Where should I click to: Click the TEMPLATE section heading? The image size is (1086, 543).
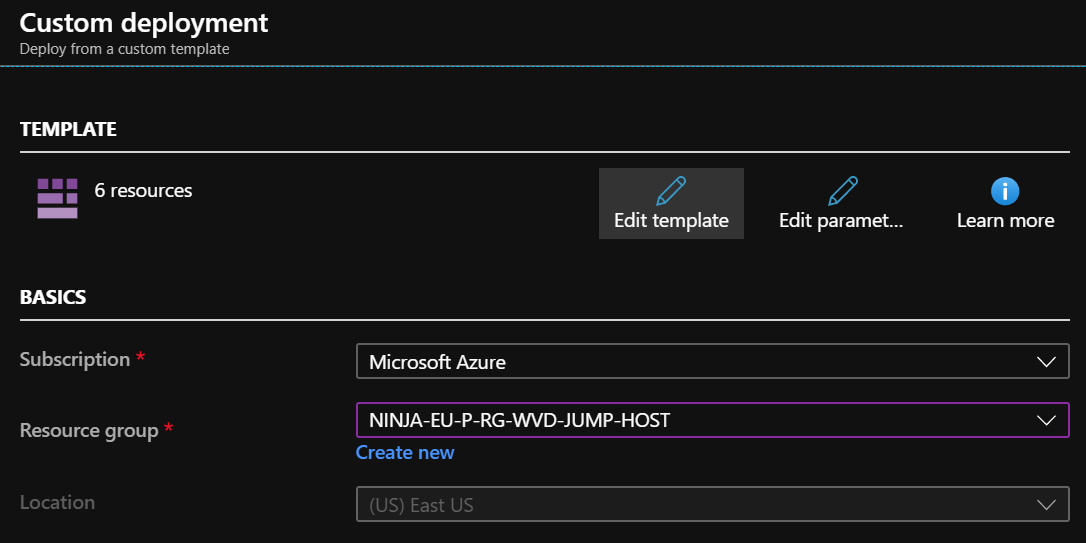[68, 129]
